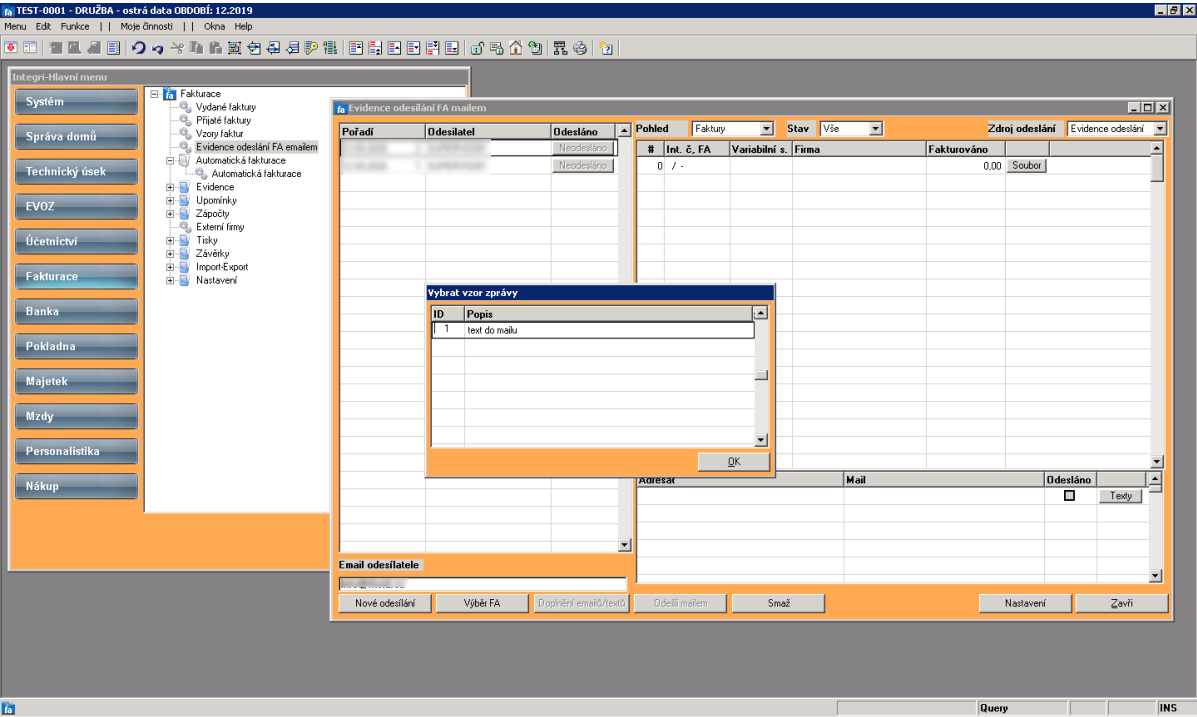Open the Help menu

[x=244, y=26]
